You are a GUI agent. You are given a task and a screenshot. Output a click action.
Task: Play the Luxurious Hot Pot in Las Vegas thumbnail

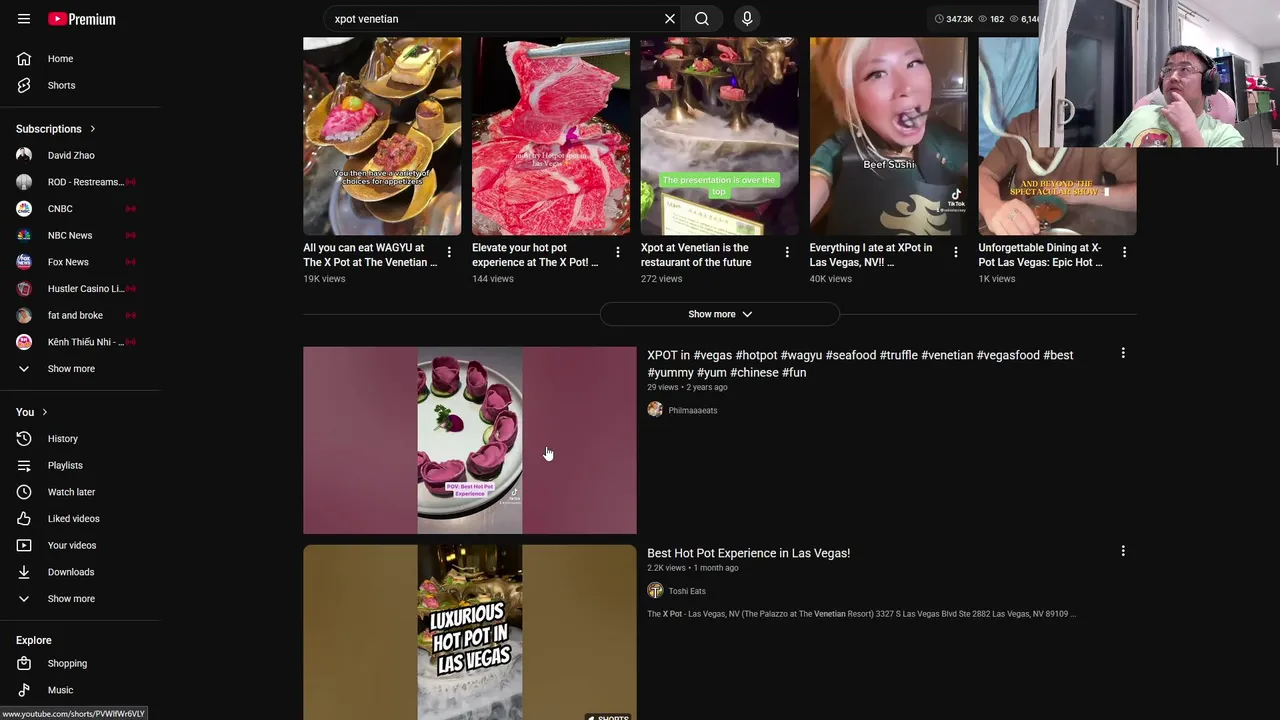click(470, 632)
